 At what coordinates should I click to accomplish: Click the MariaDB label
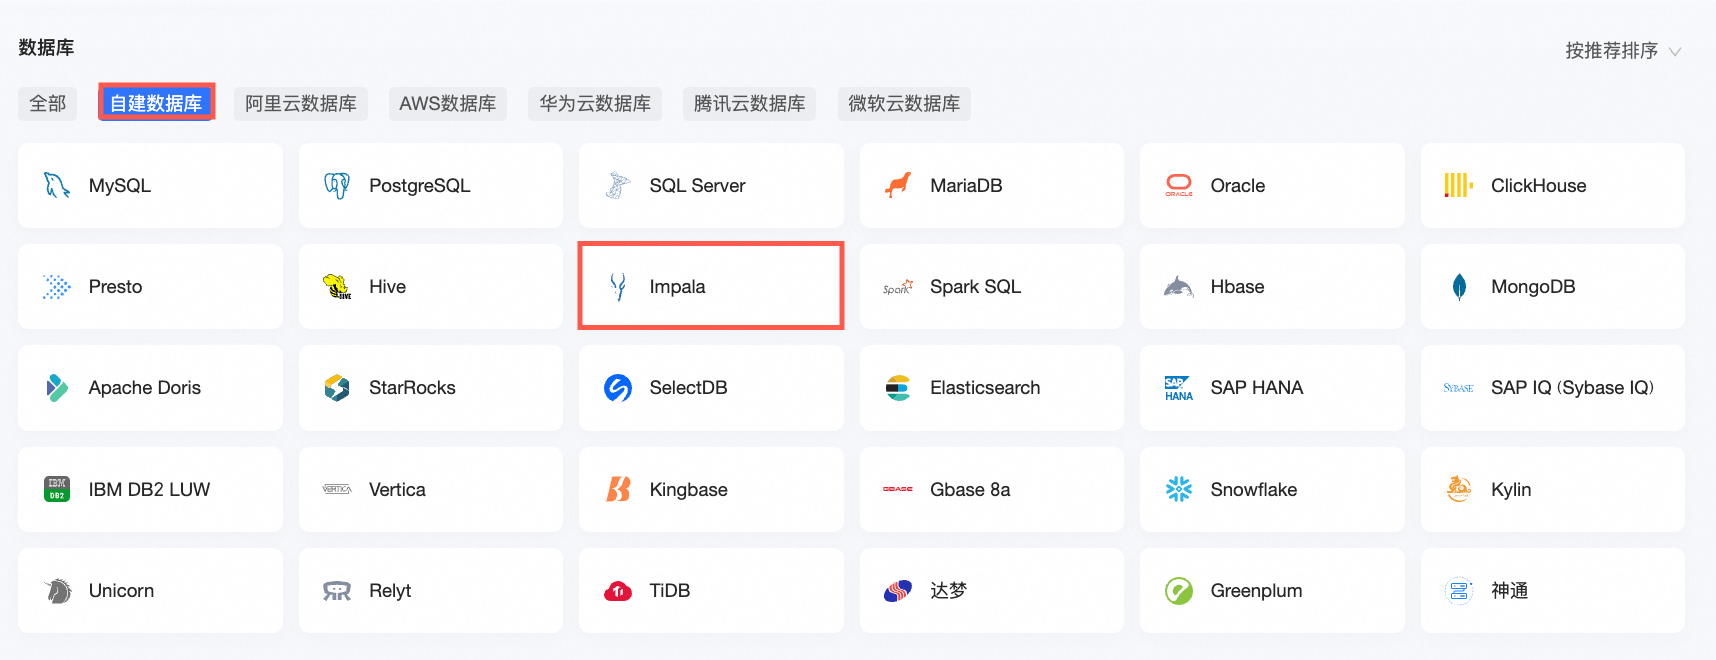coord(966,185)
